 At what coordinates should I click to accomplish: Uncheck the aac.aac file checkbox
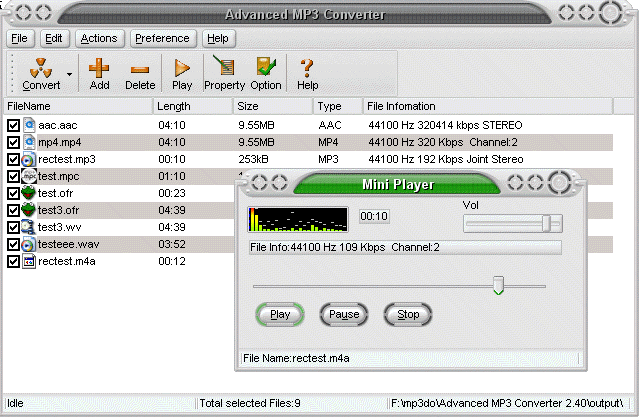pyautogui.click(x=13, y=125)
